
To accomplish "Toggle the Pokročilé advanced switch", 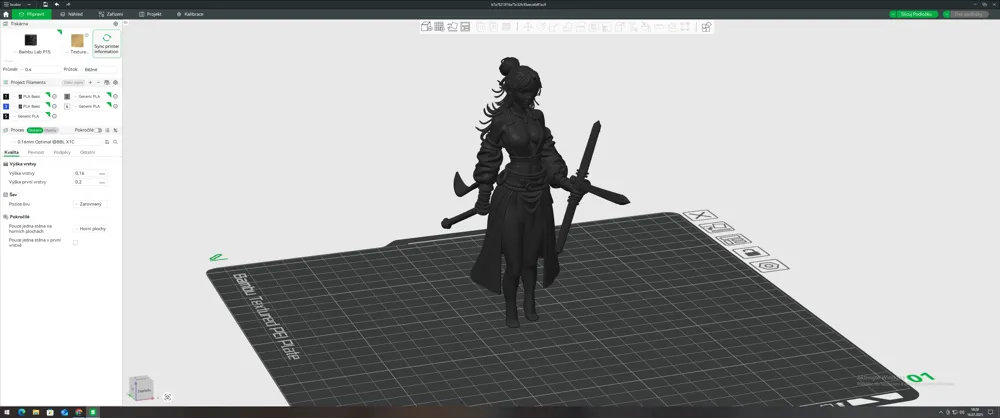I will [98, 130].
